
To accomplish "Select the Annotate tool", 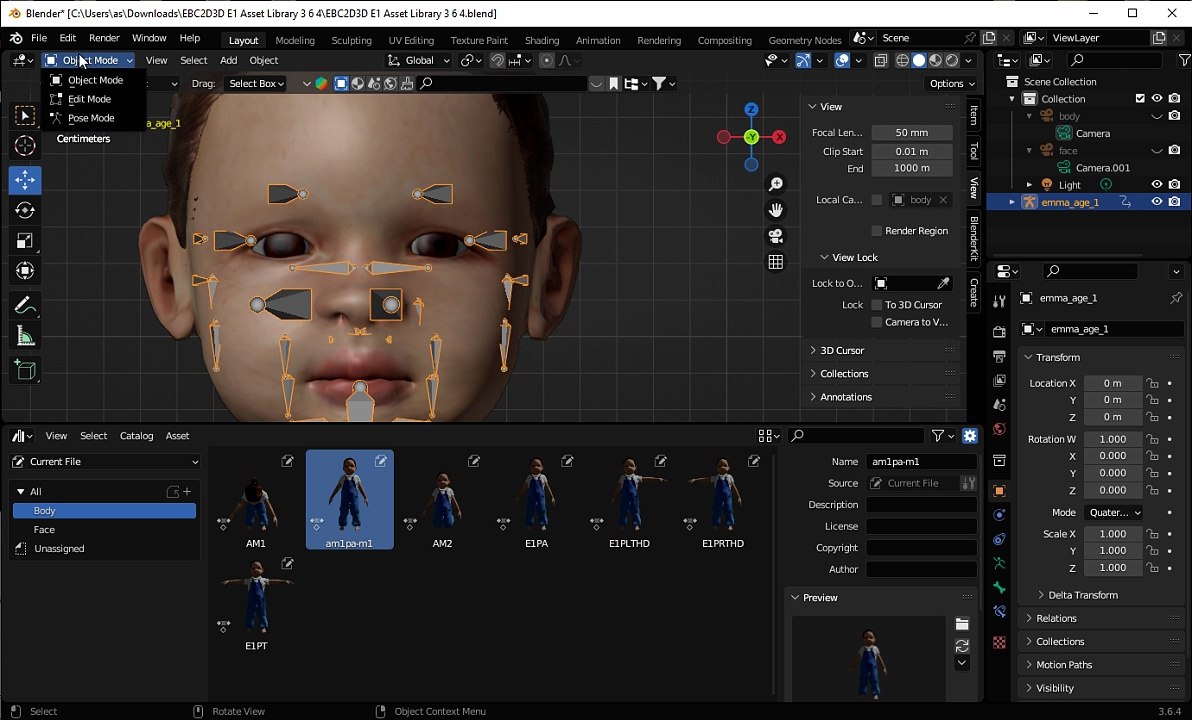I will (x=24, y=306).
